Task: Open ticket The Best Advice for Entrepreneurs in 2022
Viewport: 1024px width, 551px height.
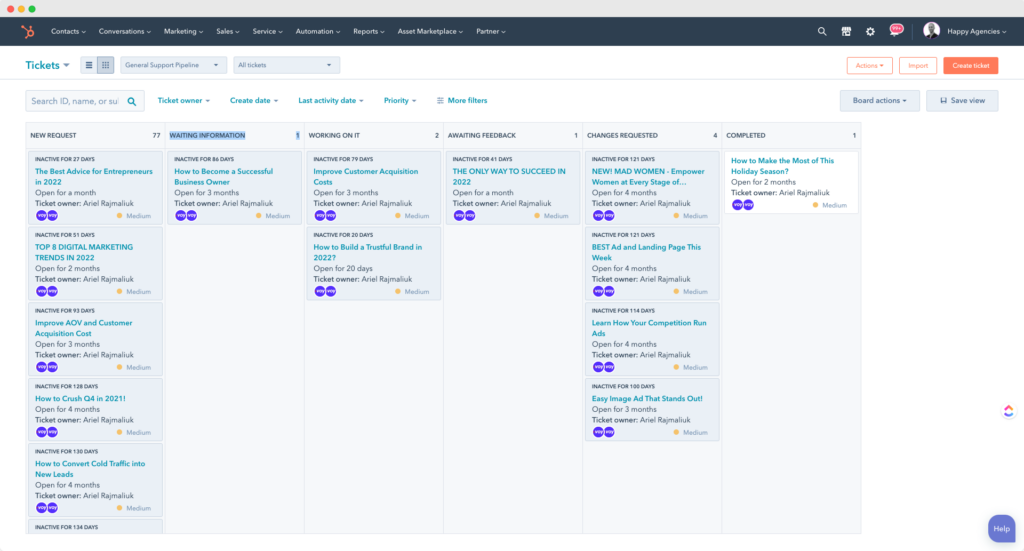Action: tap(93, 176)
